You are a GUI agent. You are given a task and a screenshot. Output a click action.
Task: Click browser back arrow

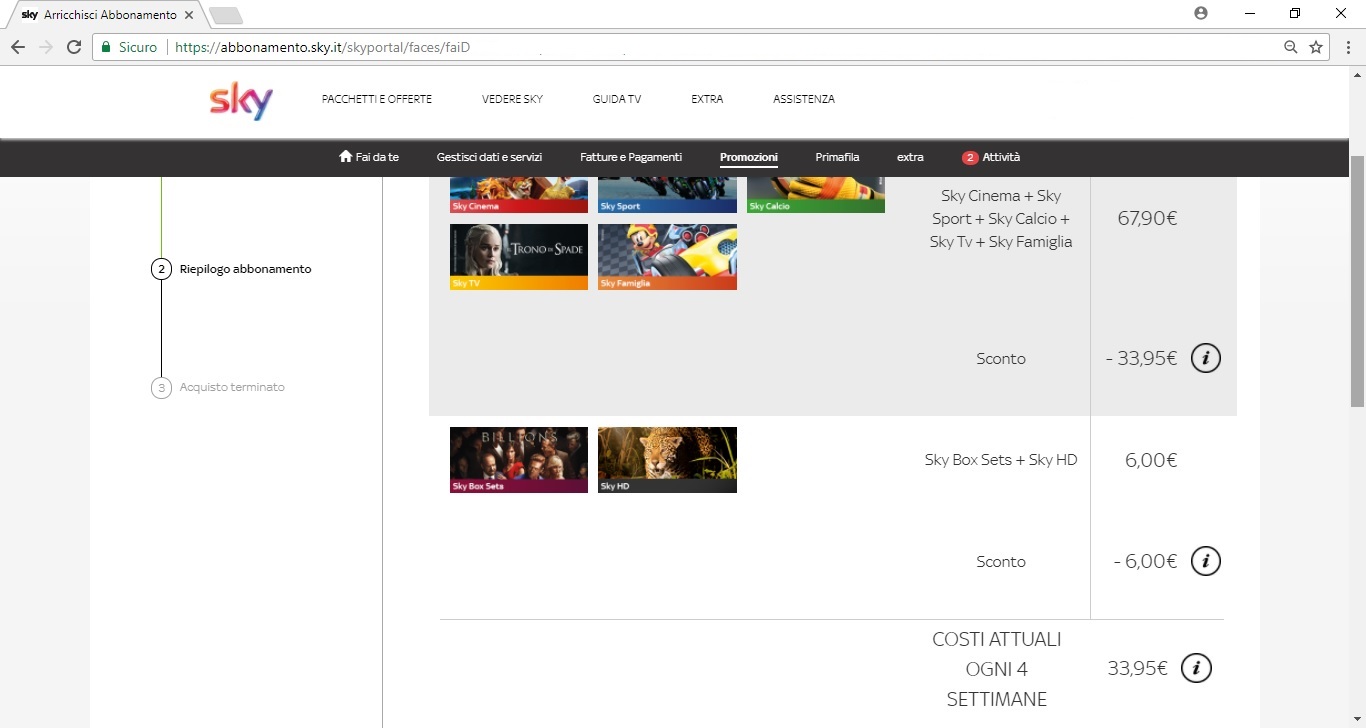click(x=18, y=47)
